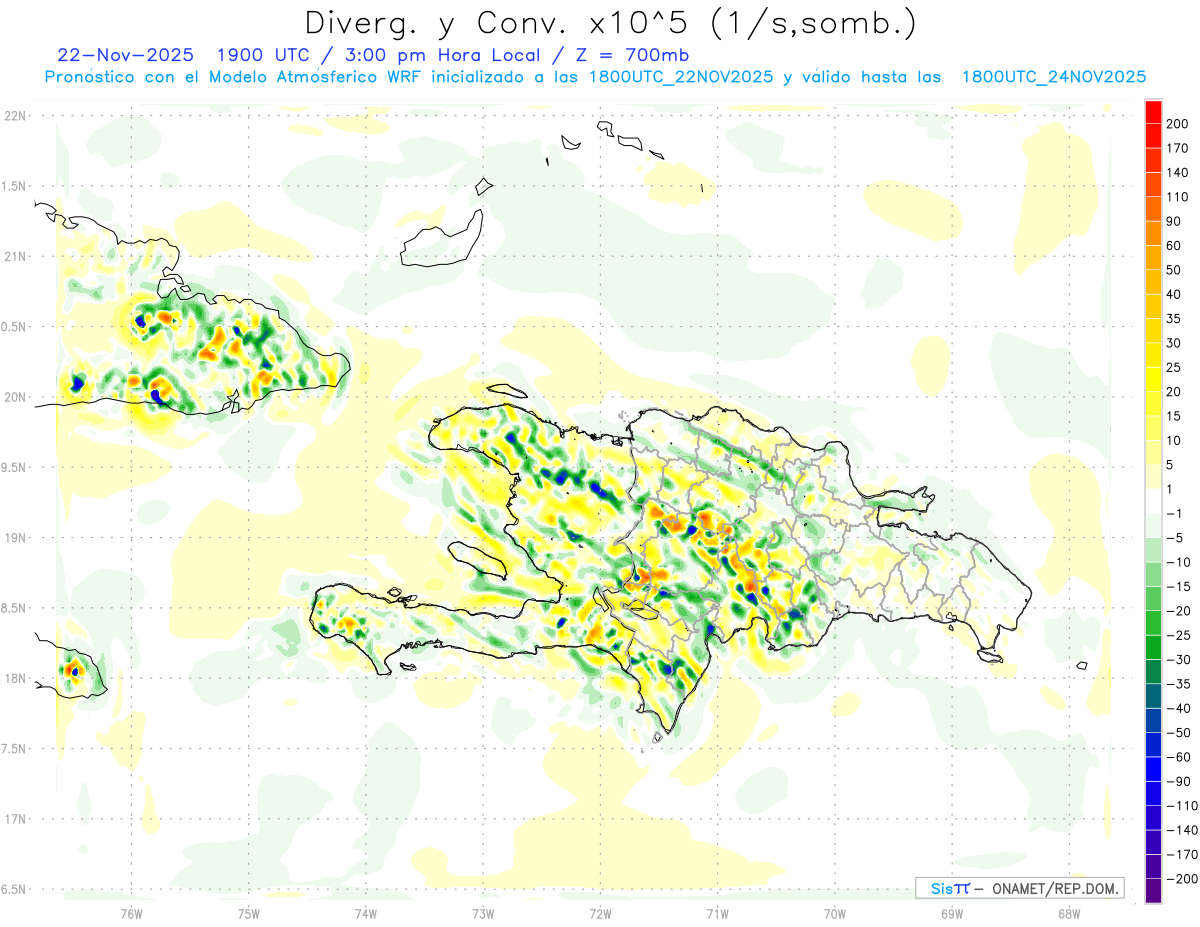The image size is (1200, 927).
Task: Click the yellow legend swatch between 25 and 20
Action: 1153,380
